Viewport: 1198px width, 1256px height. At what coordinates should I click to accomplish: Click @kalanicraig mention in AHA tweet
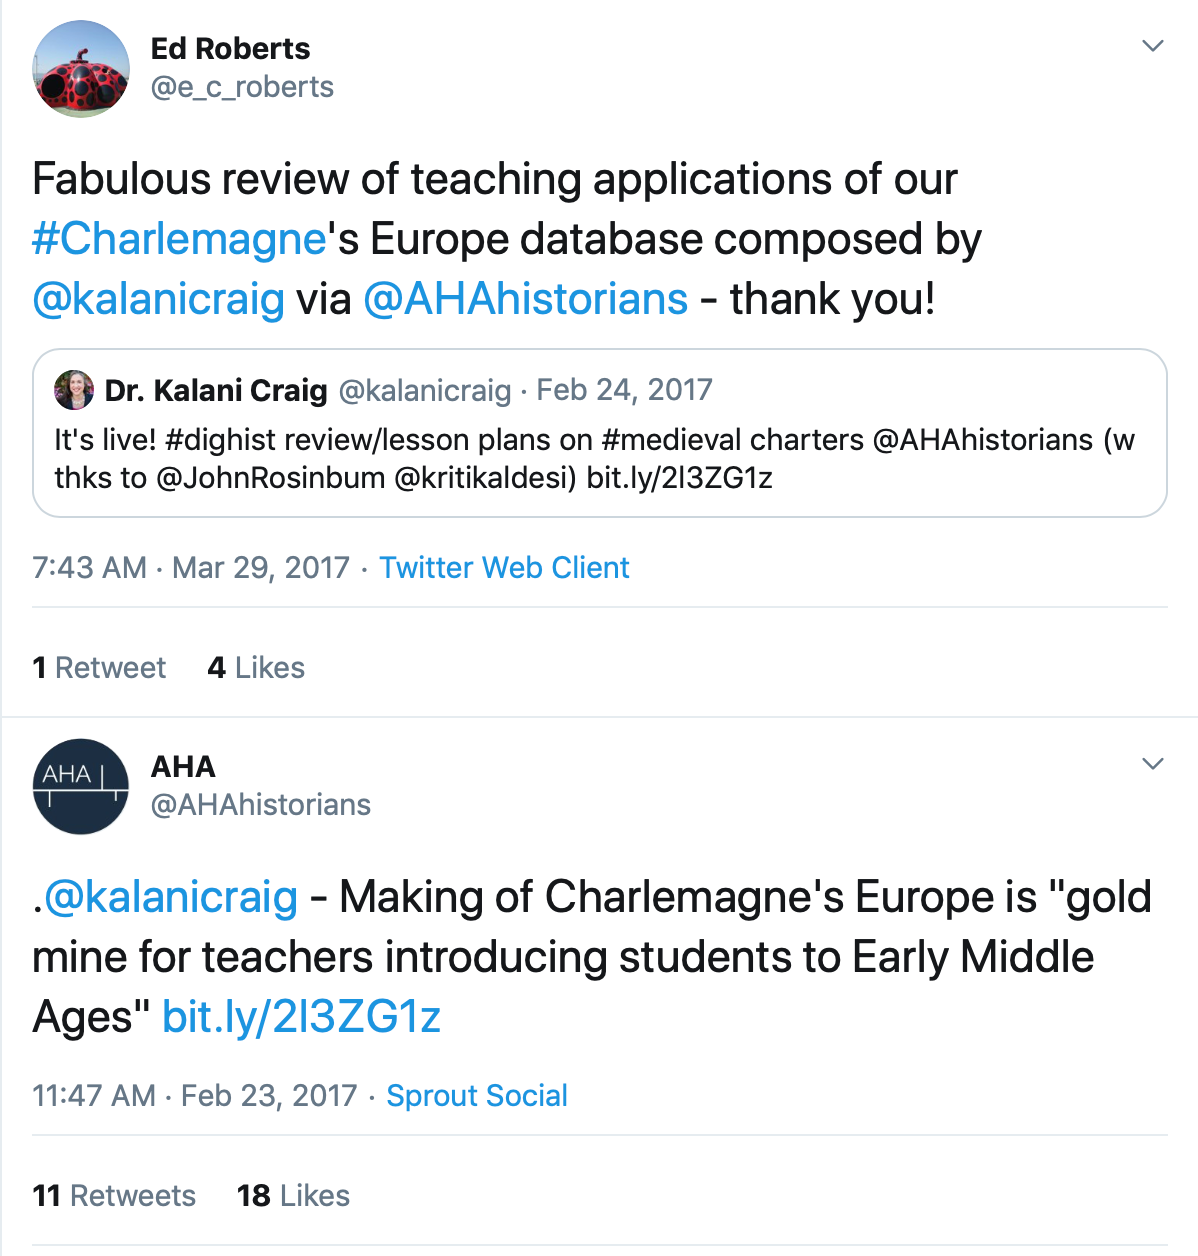coord(171,897)
